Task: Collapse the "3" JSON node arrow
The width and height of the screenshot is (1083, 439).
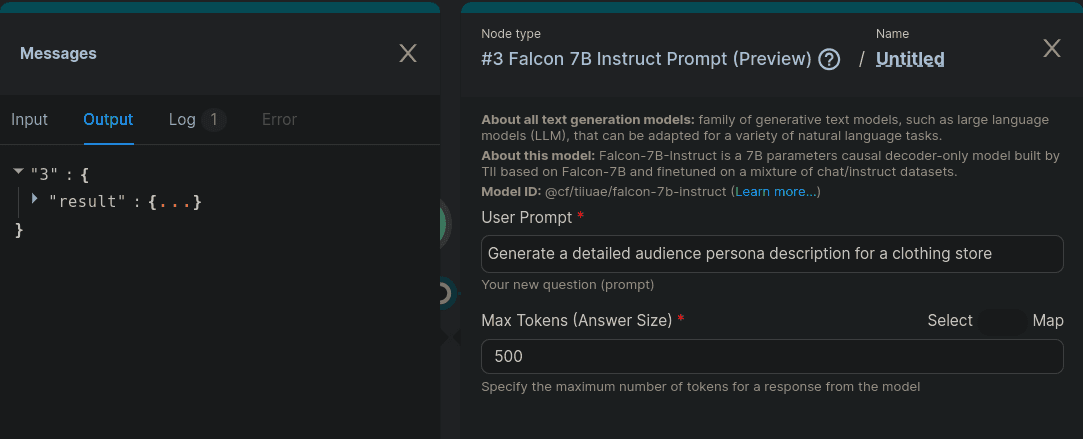Action: (x=18, y=173)
